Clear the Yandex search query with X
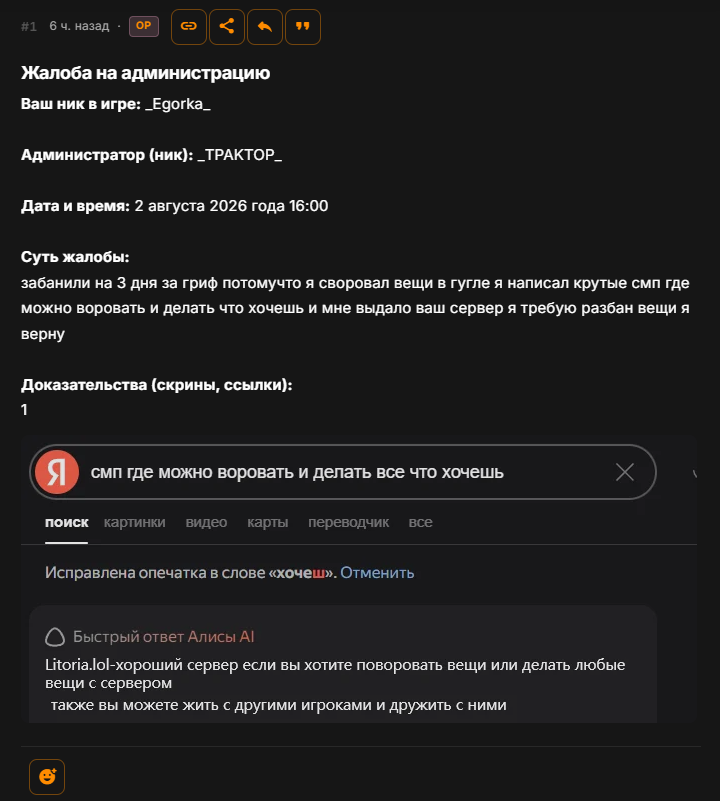Image resolution: width=720 pixels, height=801 pixels. (x=624, y=472)
